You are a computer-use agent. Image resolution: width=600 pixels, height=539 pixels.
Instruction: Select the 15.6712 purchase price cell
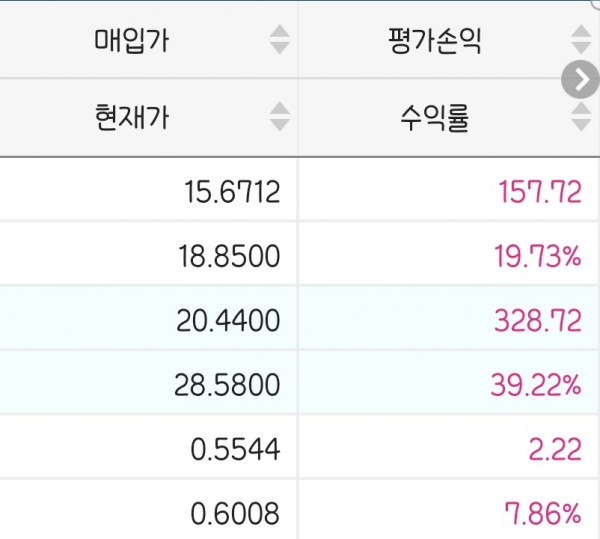coord(148,191)
